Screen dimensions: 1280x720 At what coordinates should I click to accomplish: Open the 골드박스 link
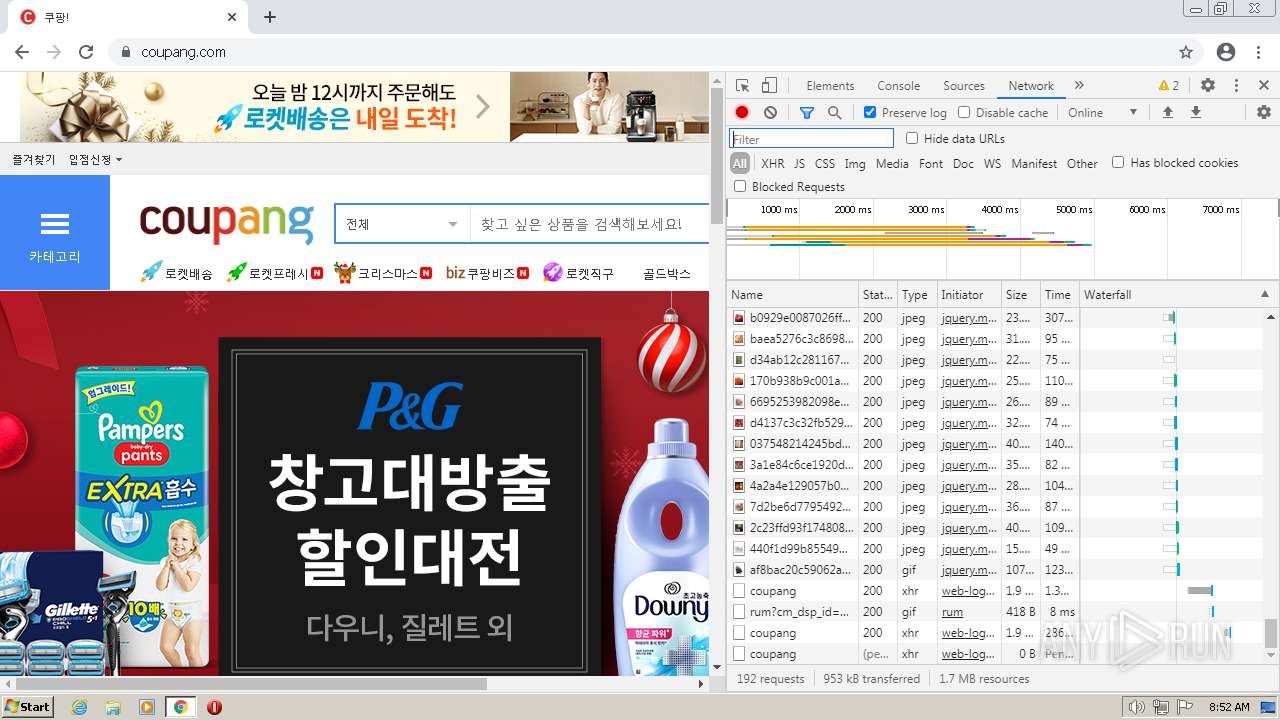pyautogui.click(x=667, y=273)
